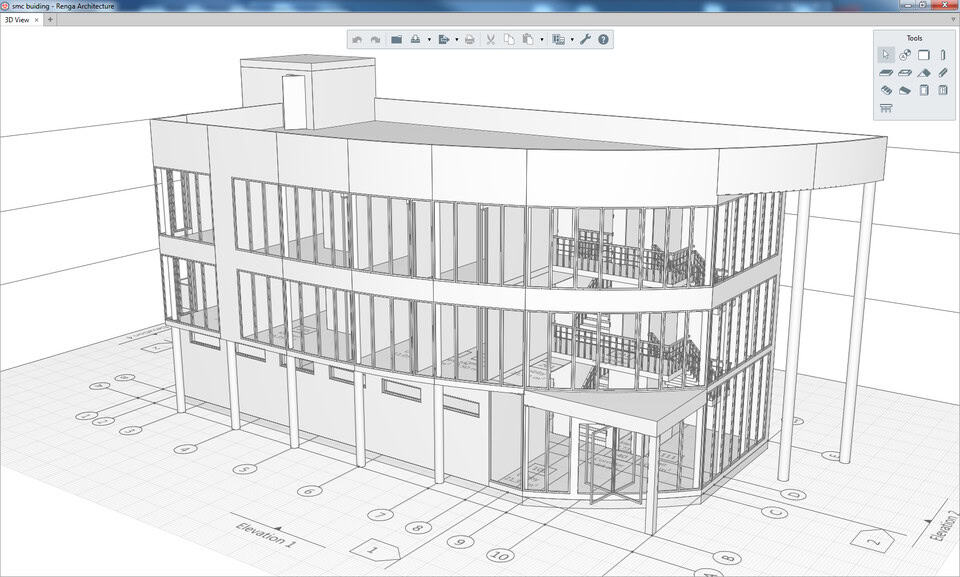Image resolution: width=960 pixels, height=577 pixels.
Task: Select the Roof tool
Action: pos(924,73)
